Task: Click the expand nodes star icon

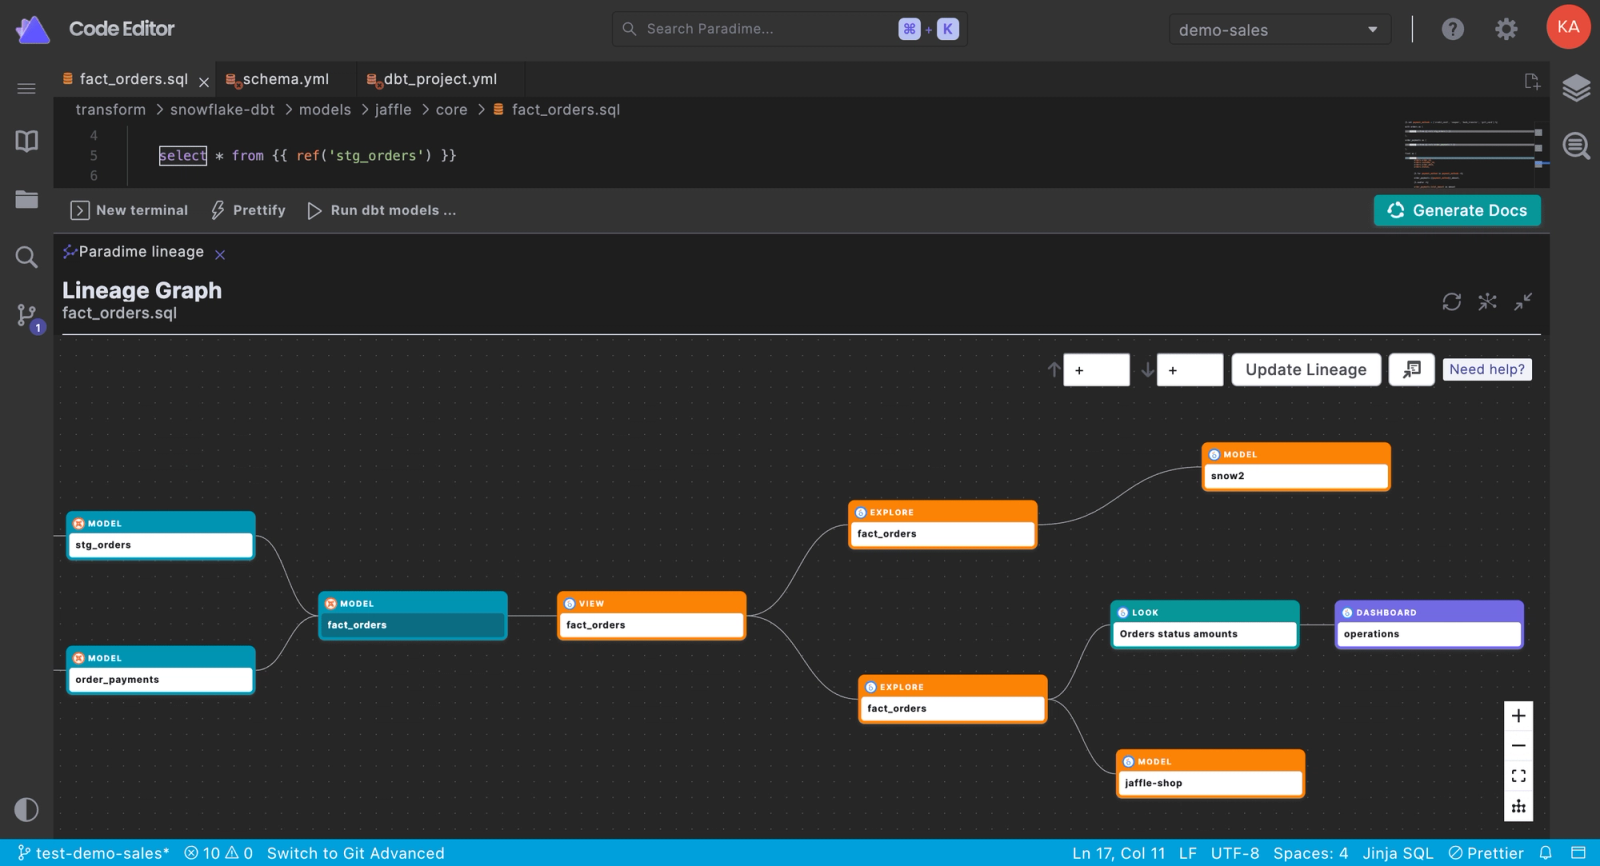Action: [1488, 301]
